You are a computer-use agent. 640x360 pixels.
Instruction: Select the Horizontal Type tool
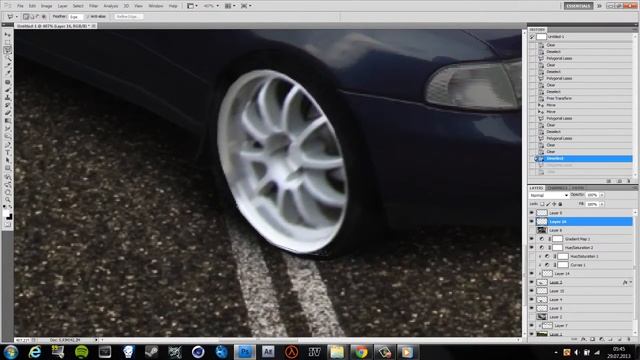tap(7, 152)
